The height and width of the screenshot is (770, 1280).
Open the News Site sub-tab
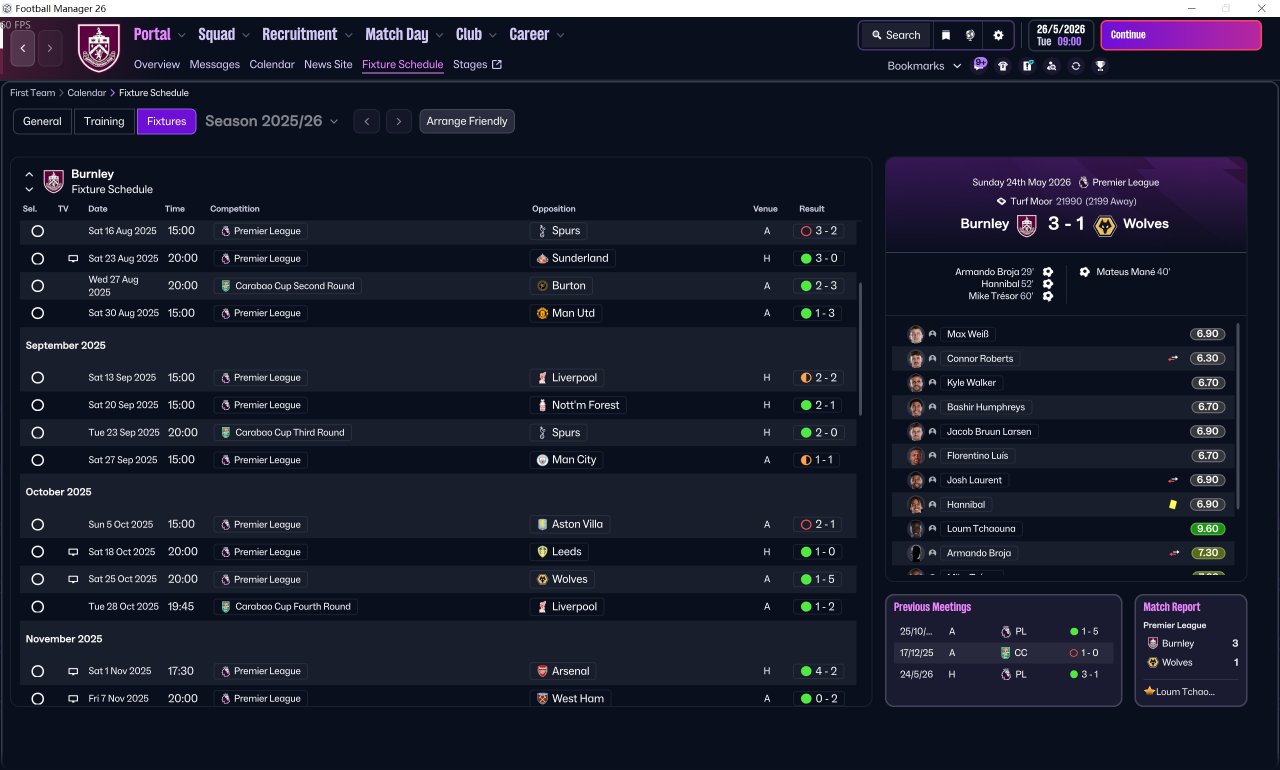[328, 65]
